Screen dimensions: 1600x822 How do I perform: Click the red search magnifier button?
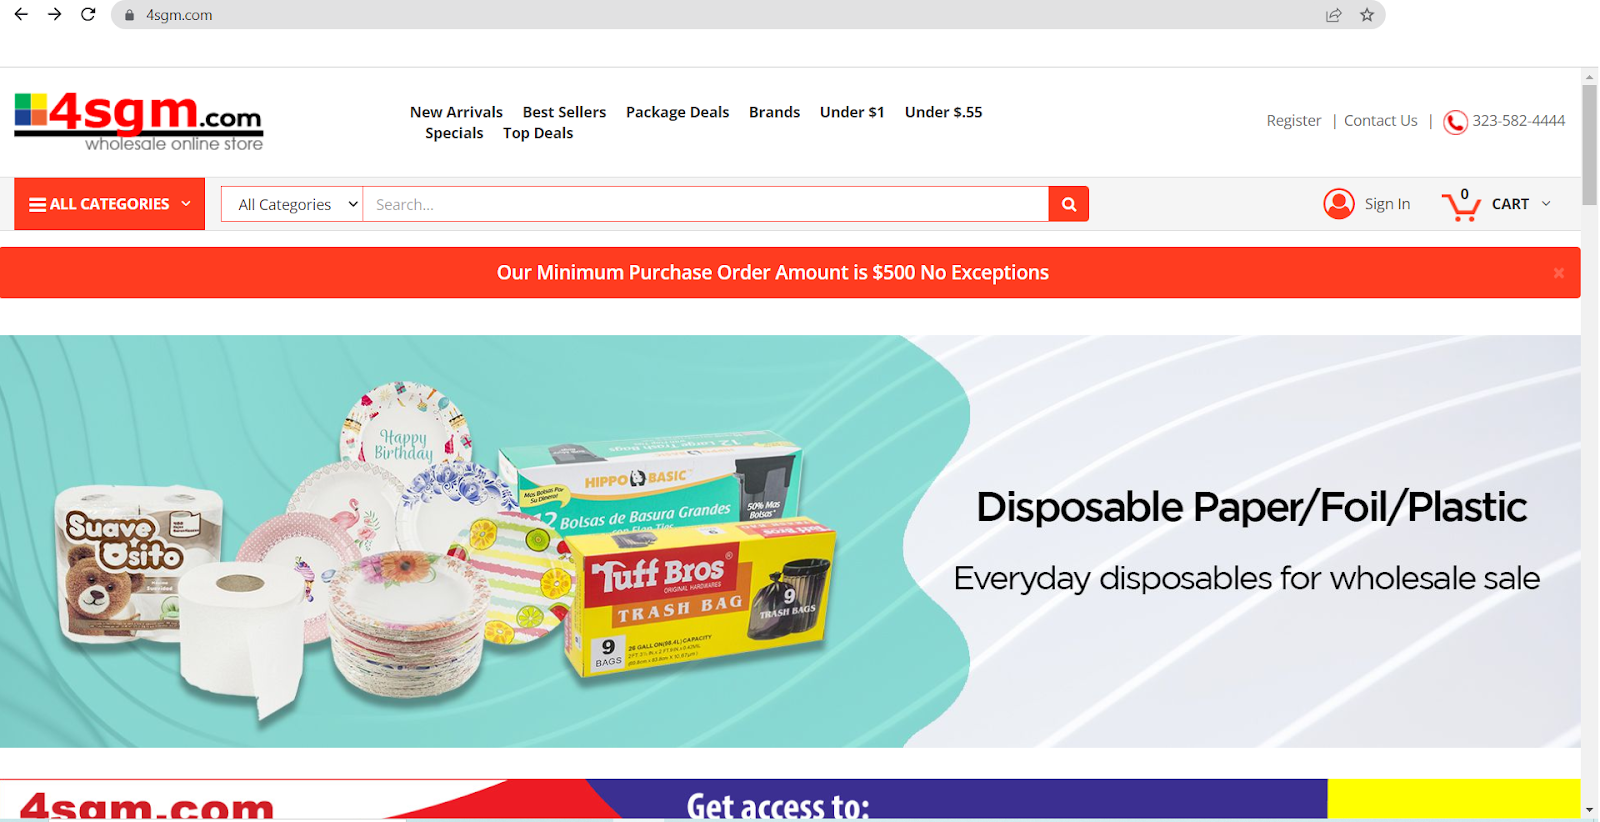1068,204
